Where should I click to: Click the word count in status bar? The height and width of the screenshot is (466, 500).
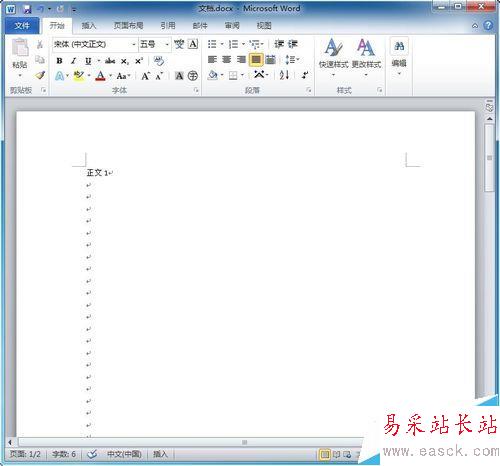[x=64, y=454]
